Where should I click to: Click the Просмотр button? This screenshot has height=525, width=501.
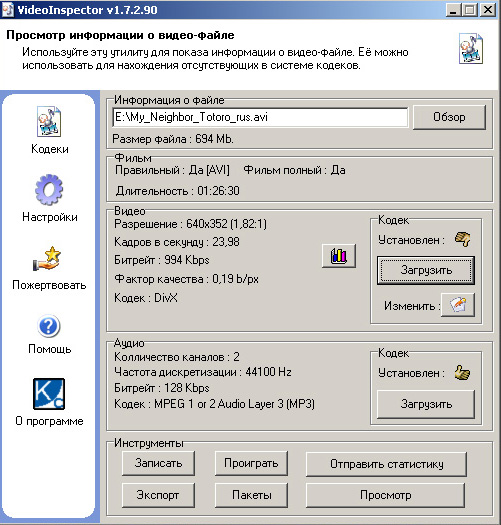[x=385, y=495]
